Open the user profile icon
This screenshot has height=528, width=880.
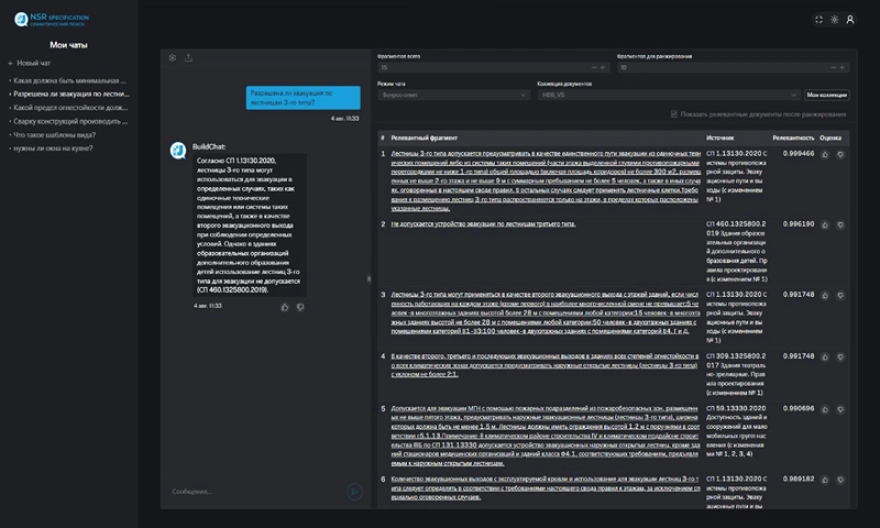[850, 20]
